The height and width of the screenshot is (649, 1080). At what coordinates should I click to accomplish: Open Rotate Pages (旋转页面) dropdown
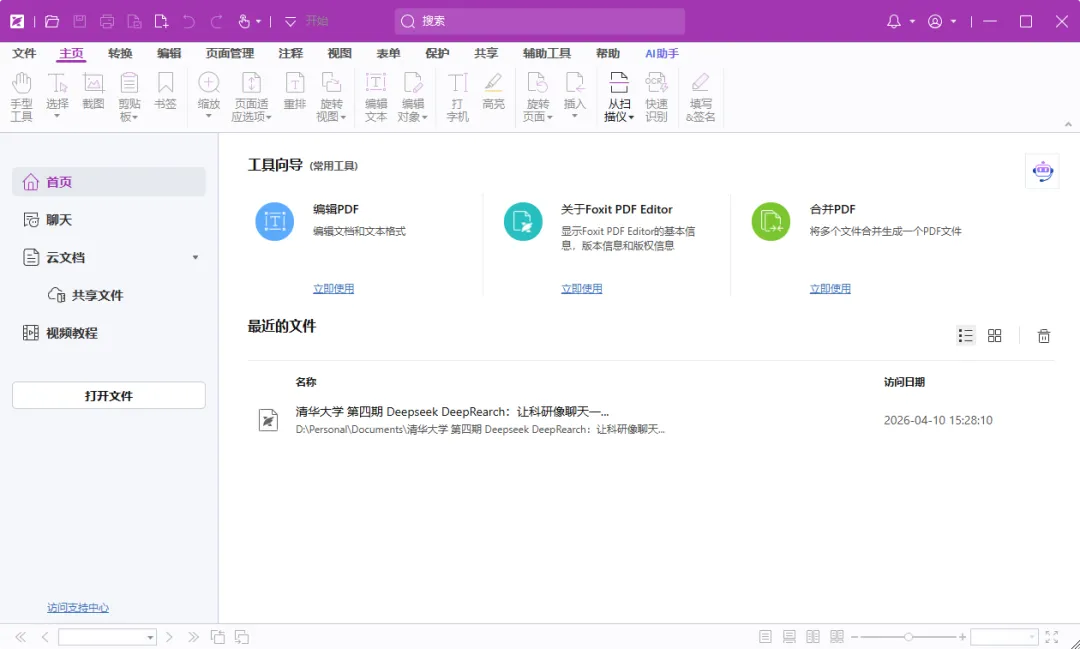pyautogui.click(x=538, y=96)
